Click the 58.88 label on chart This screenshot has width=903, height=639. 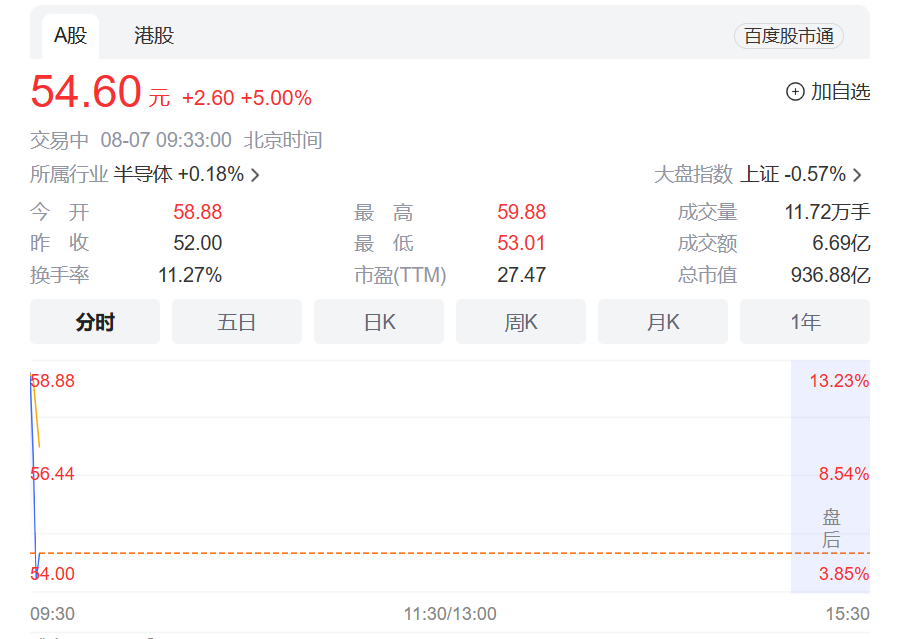point(53,381)
